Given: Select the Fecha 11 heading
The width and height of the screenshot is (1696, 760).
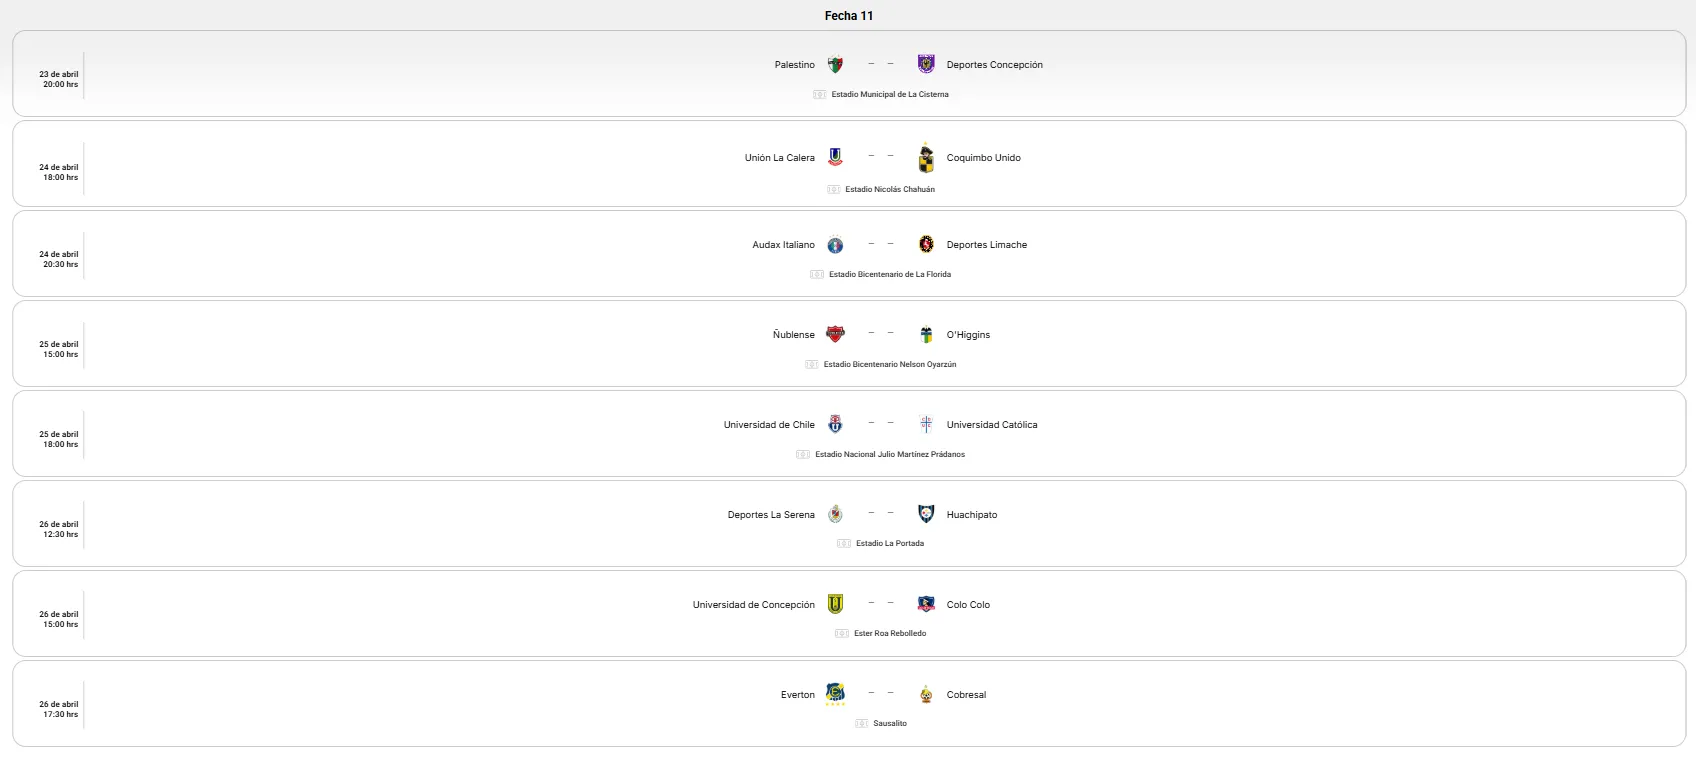Looking at the screenshot, I should coord(848,16).
